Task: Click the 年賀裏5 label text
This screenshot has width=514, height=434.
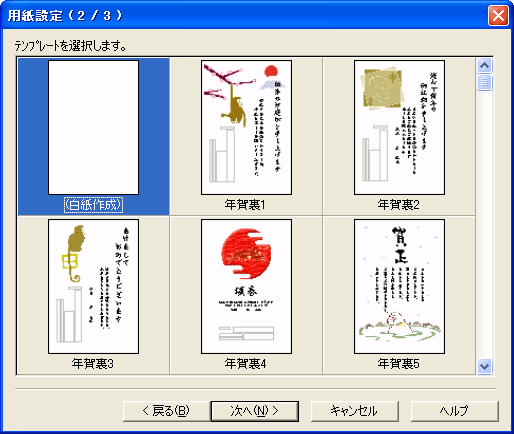Action: tap(399, 364)
